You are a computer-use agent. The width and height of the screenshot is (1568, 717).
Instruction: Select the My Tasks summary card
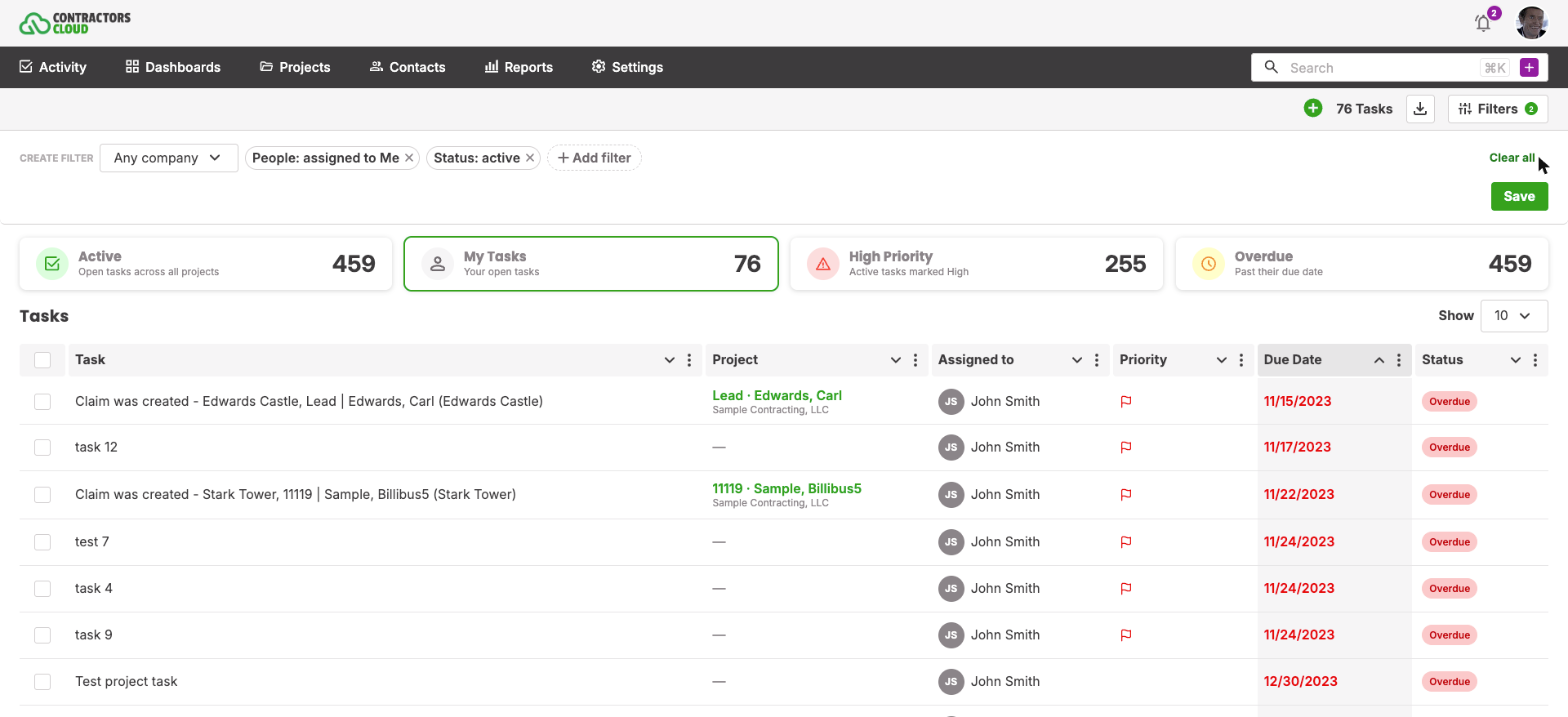(591, 264)
